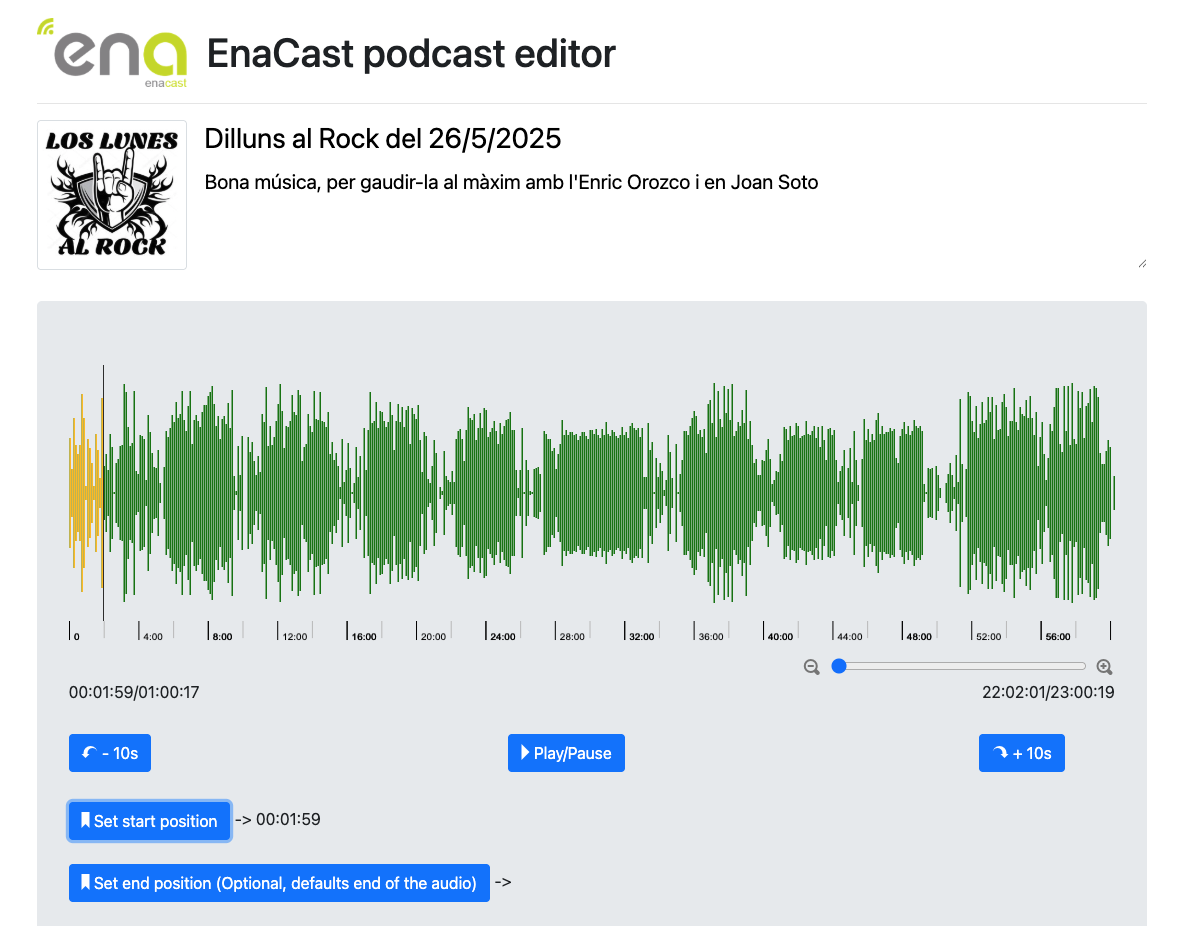Click Set start position button
Screen dimensions: 1196x926
tap(149, 821)
